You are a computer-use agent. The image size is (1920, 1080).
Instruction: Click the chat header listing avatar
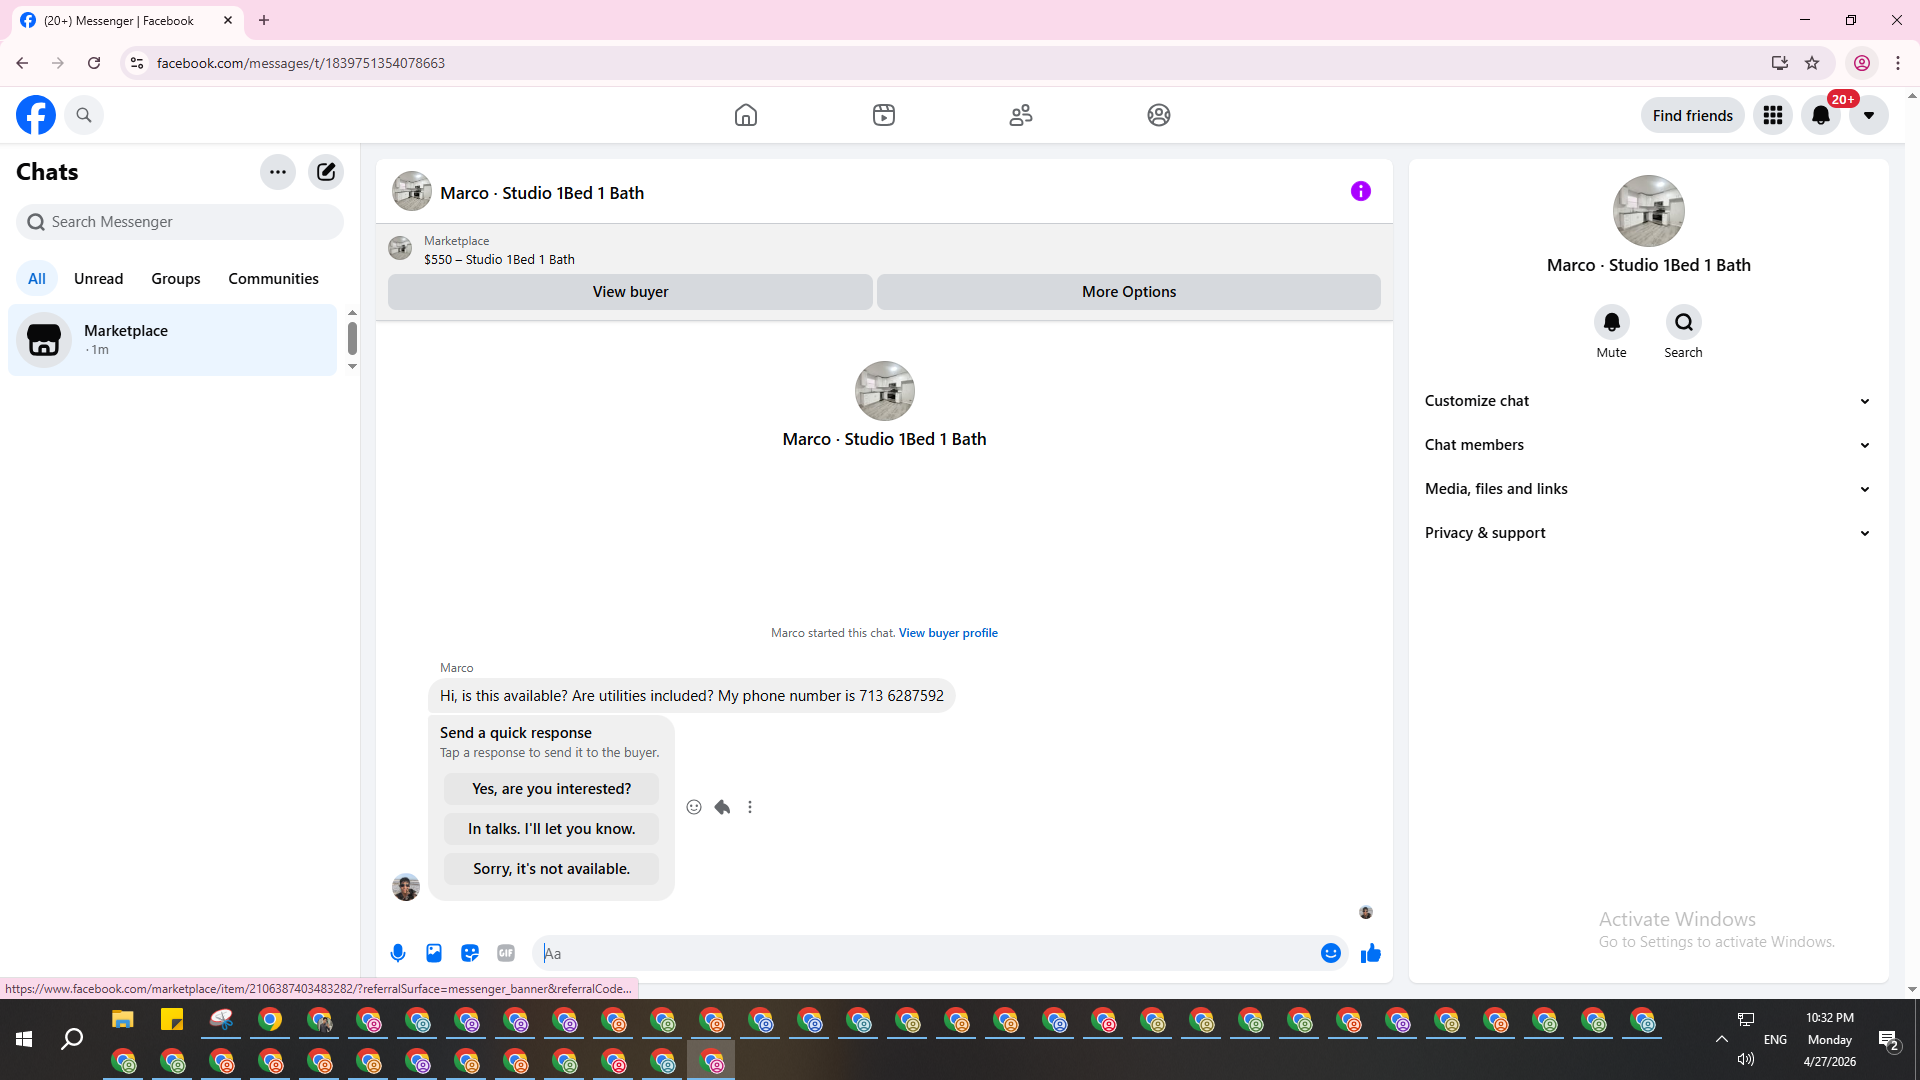[412, 191]
